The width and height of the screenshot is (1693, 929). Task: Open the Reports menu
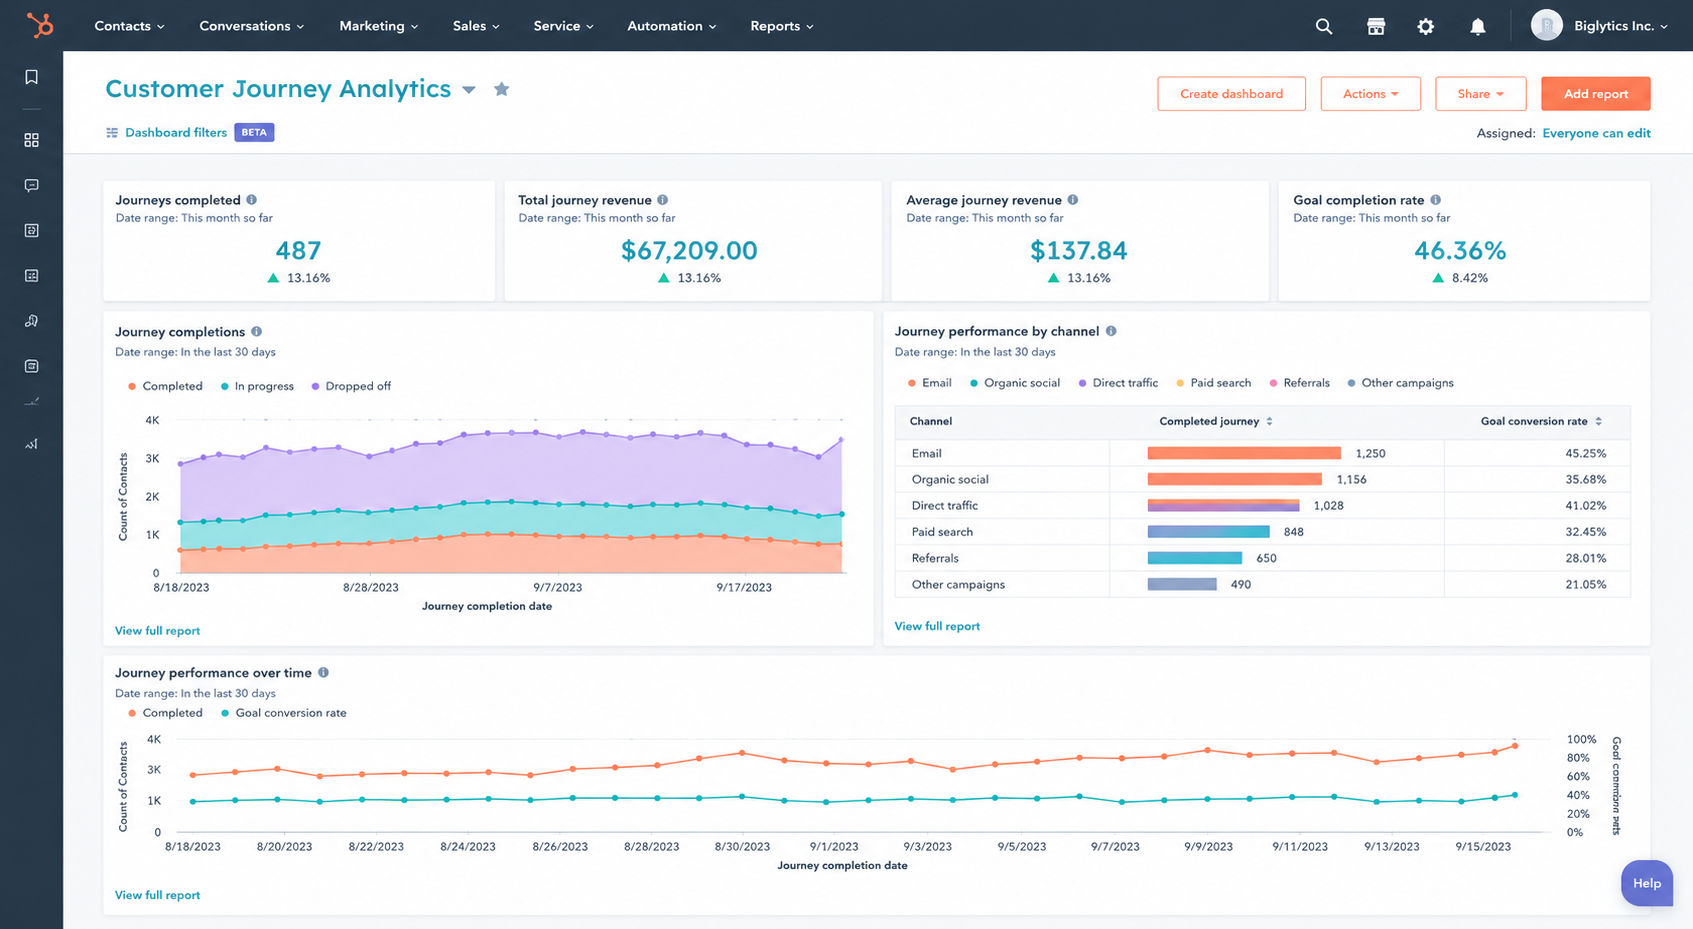click(782, 26)
